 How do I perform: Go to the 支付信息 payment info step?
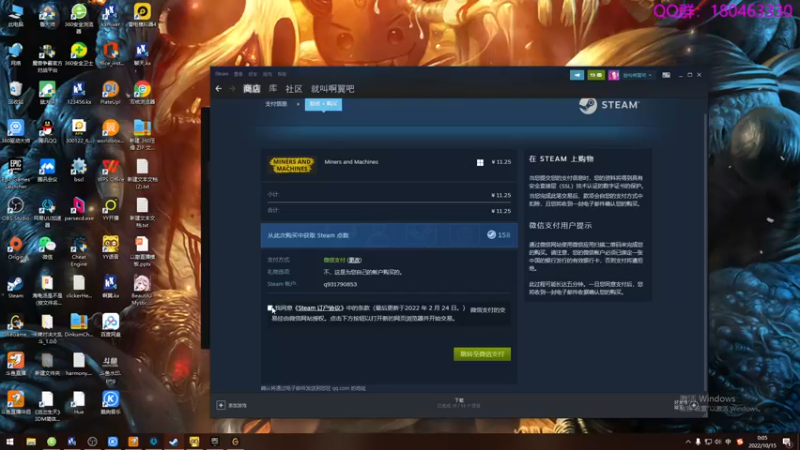[x=276, y=104]
